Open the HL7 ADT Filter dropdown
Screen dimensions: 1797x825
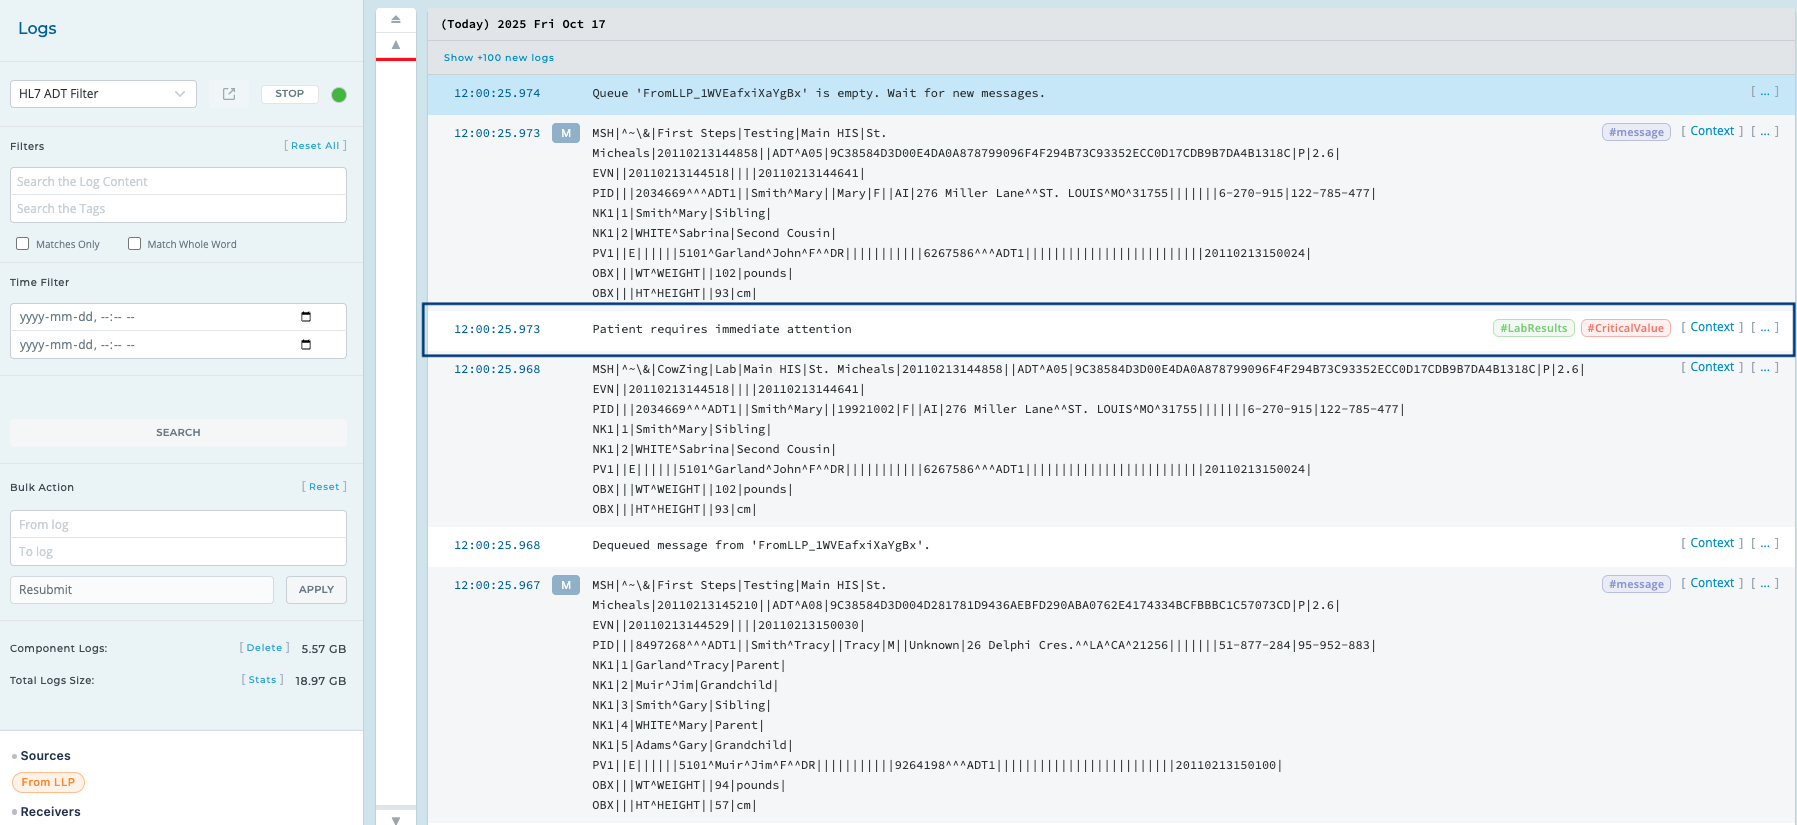tap(103, 94)
